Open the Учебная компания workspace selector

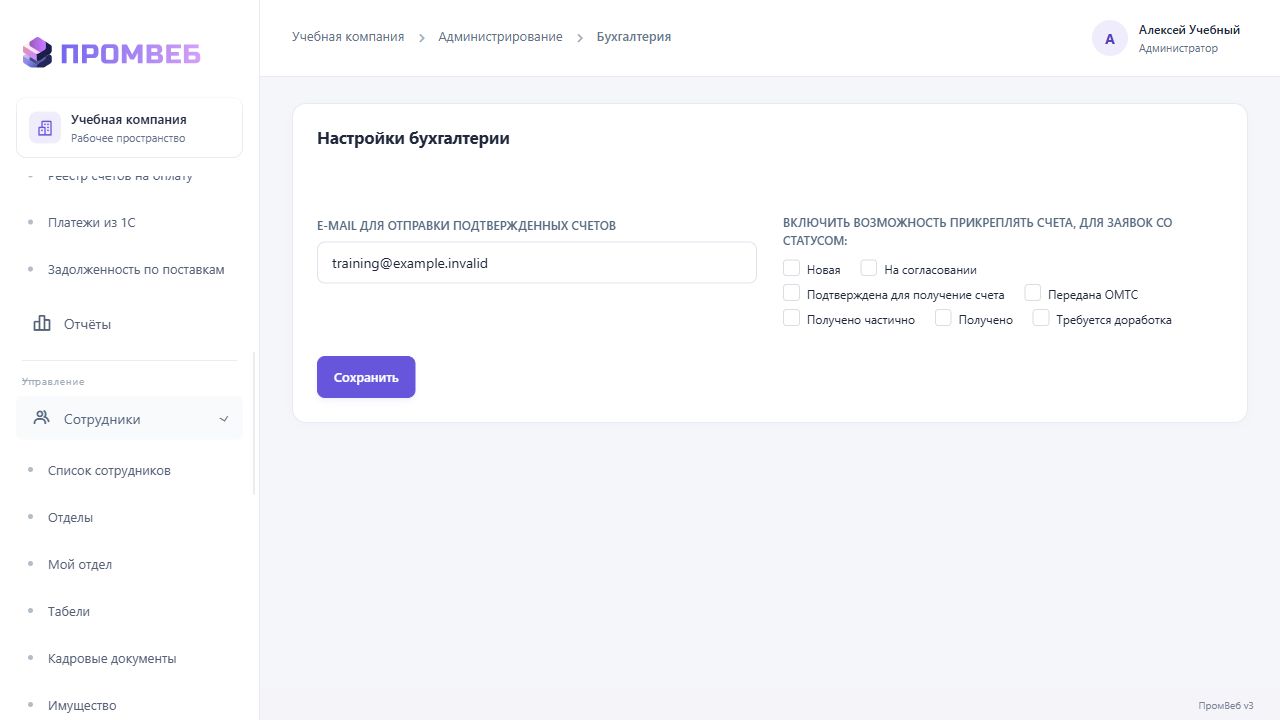[129, 128]
